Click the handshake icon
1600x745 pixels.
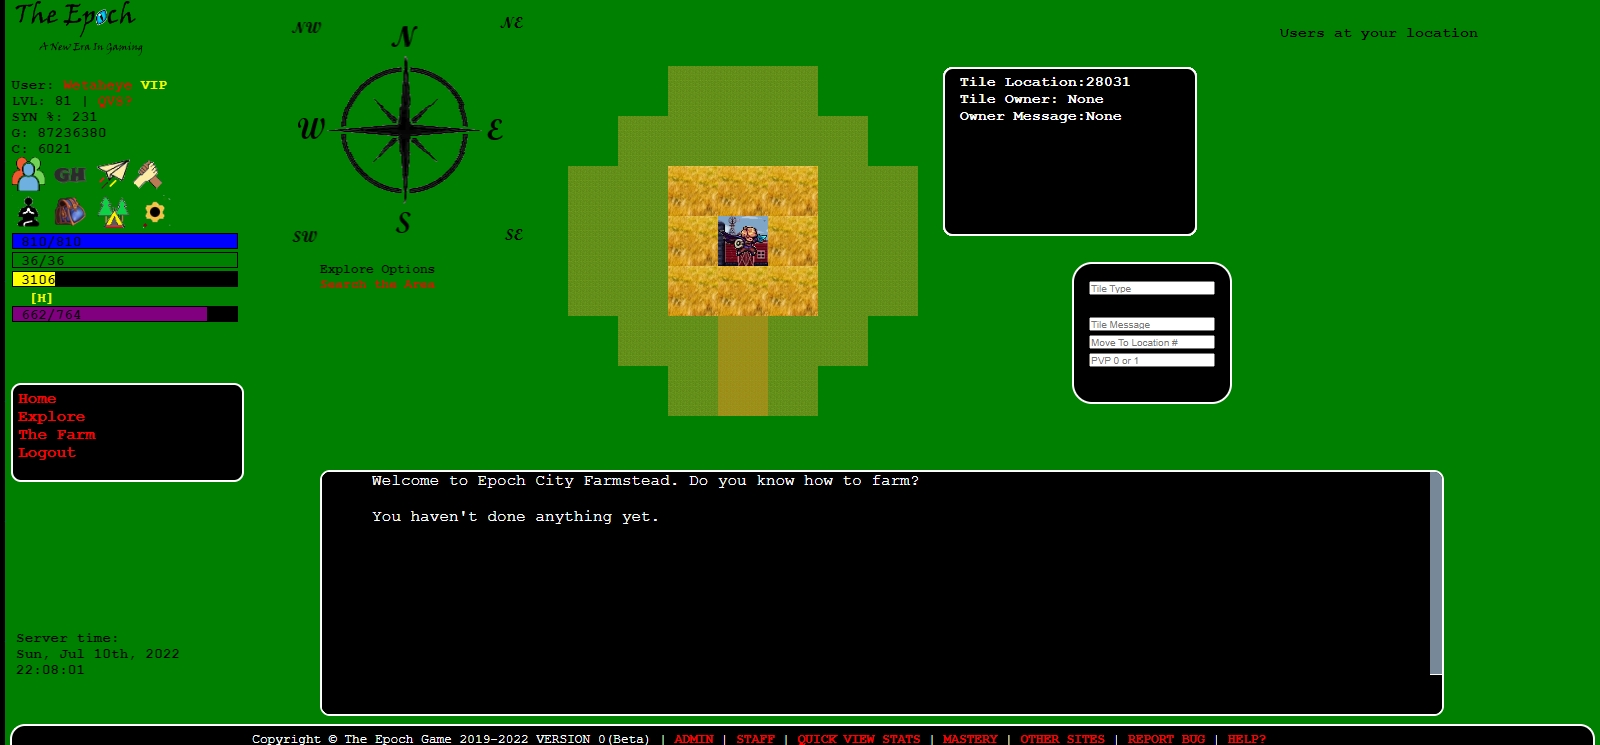[149, 175]
